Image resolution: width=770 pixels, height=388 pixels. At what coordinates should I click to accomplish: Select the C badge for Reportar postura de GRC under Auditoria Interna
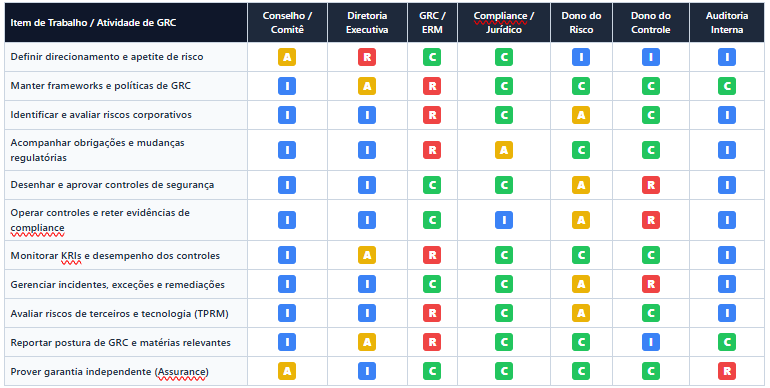point(727,342)
